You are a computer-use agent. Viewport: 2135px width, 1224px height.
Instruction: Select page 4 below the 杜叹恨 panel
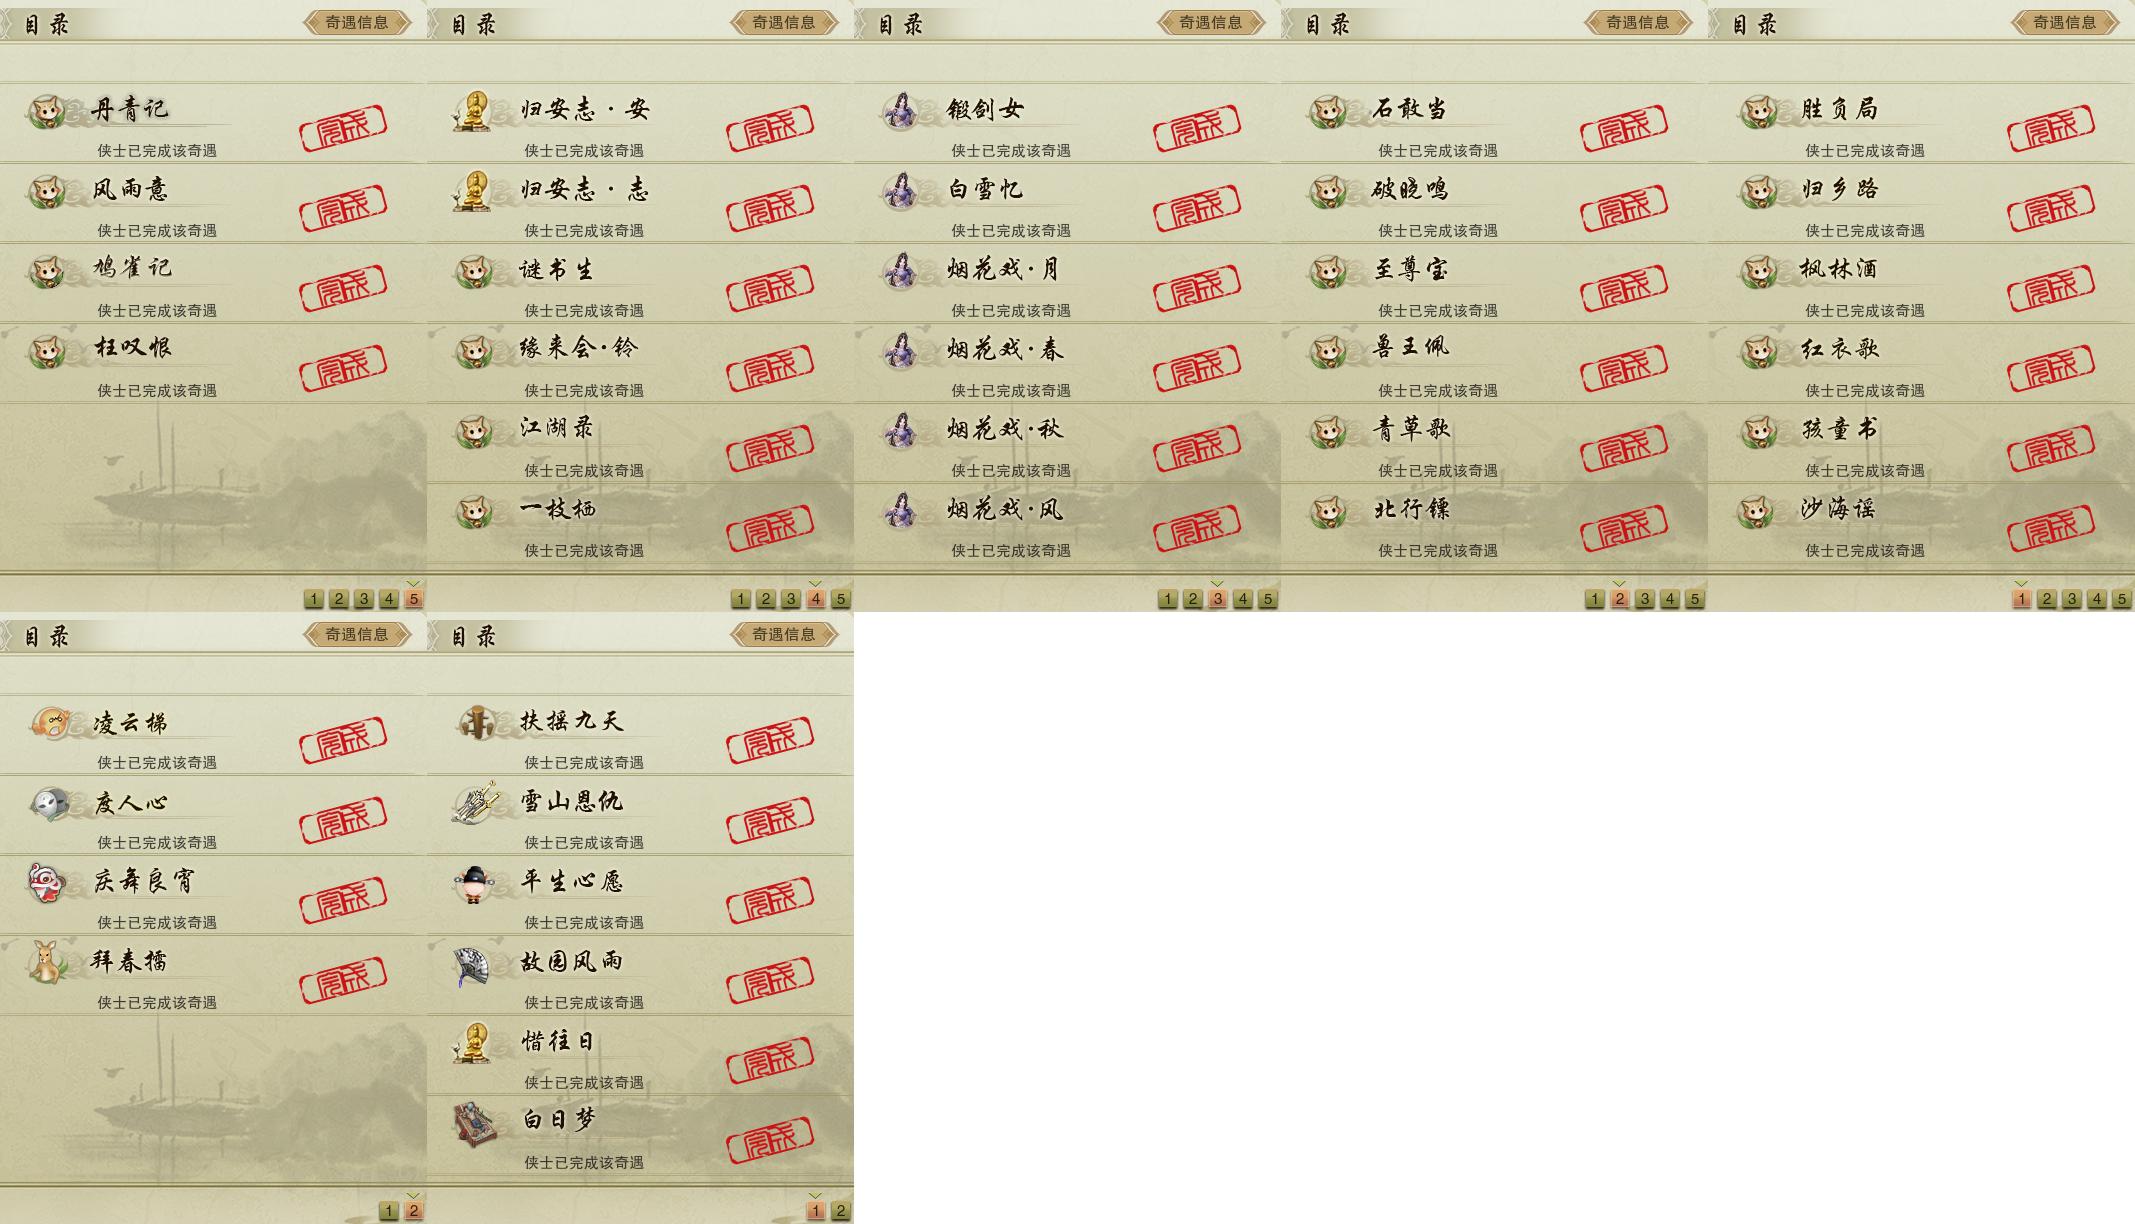click(389, 599)
